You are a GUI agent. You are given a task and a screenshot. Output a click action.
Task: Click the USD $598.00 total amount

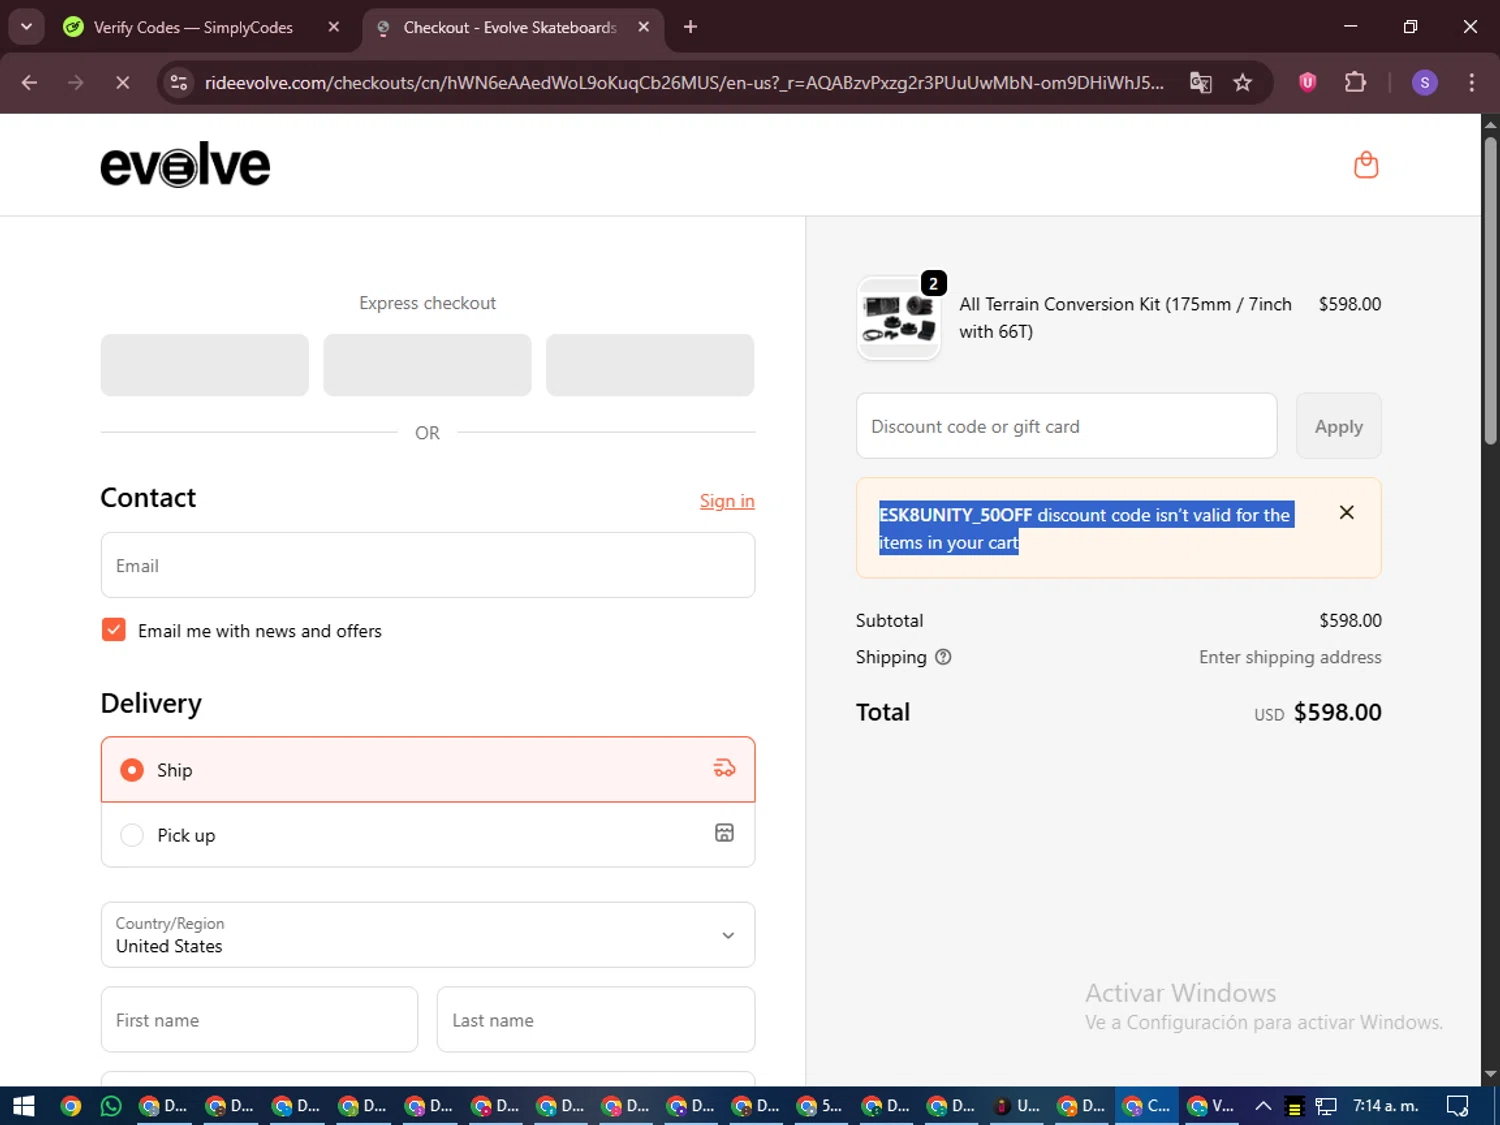tap(1318, 712)
